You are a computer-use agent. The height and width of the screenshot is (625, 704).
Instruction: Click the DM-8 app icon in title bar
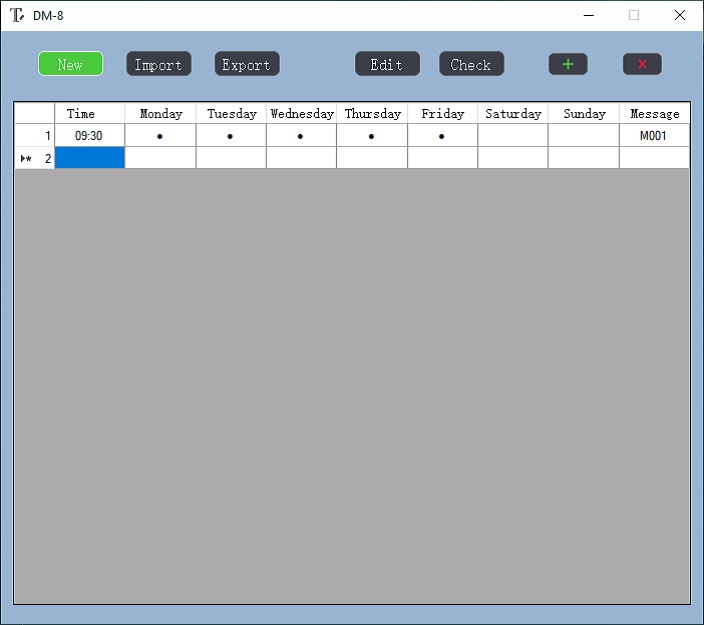coord(17,15)
